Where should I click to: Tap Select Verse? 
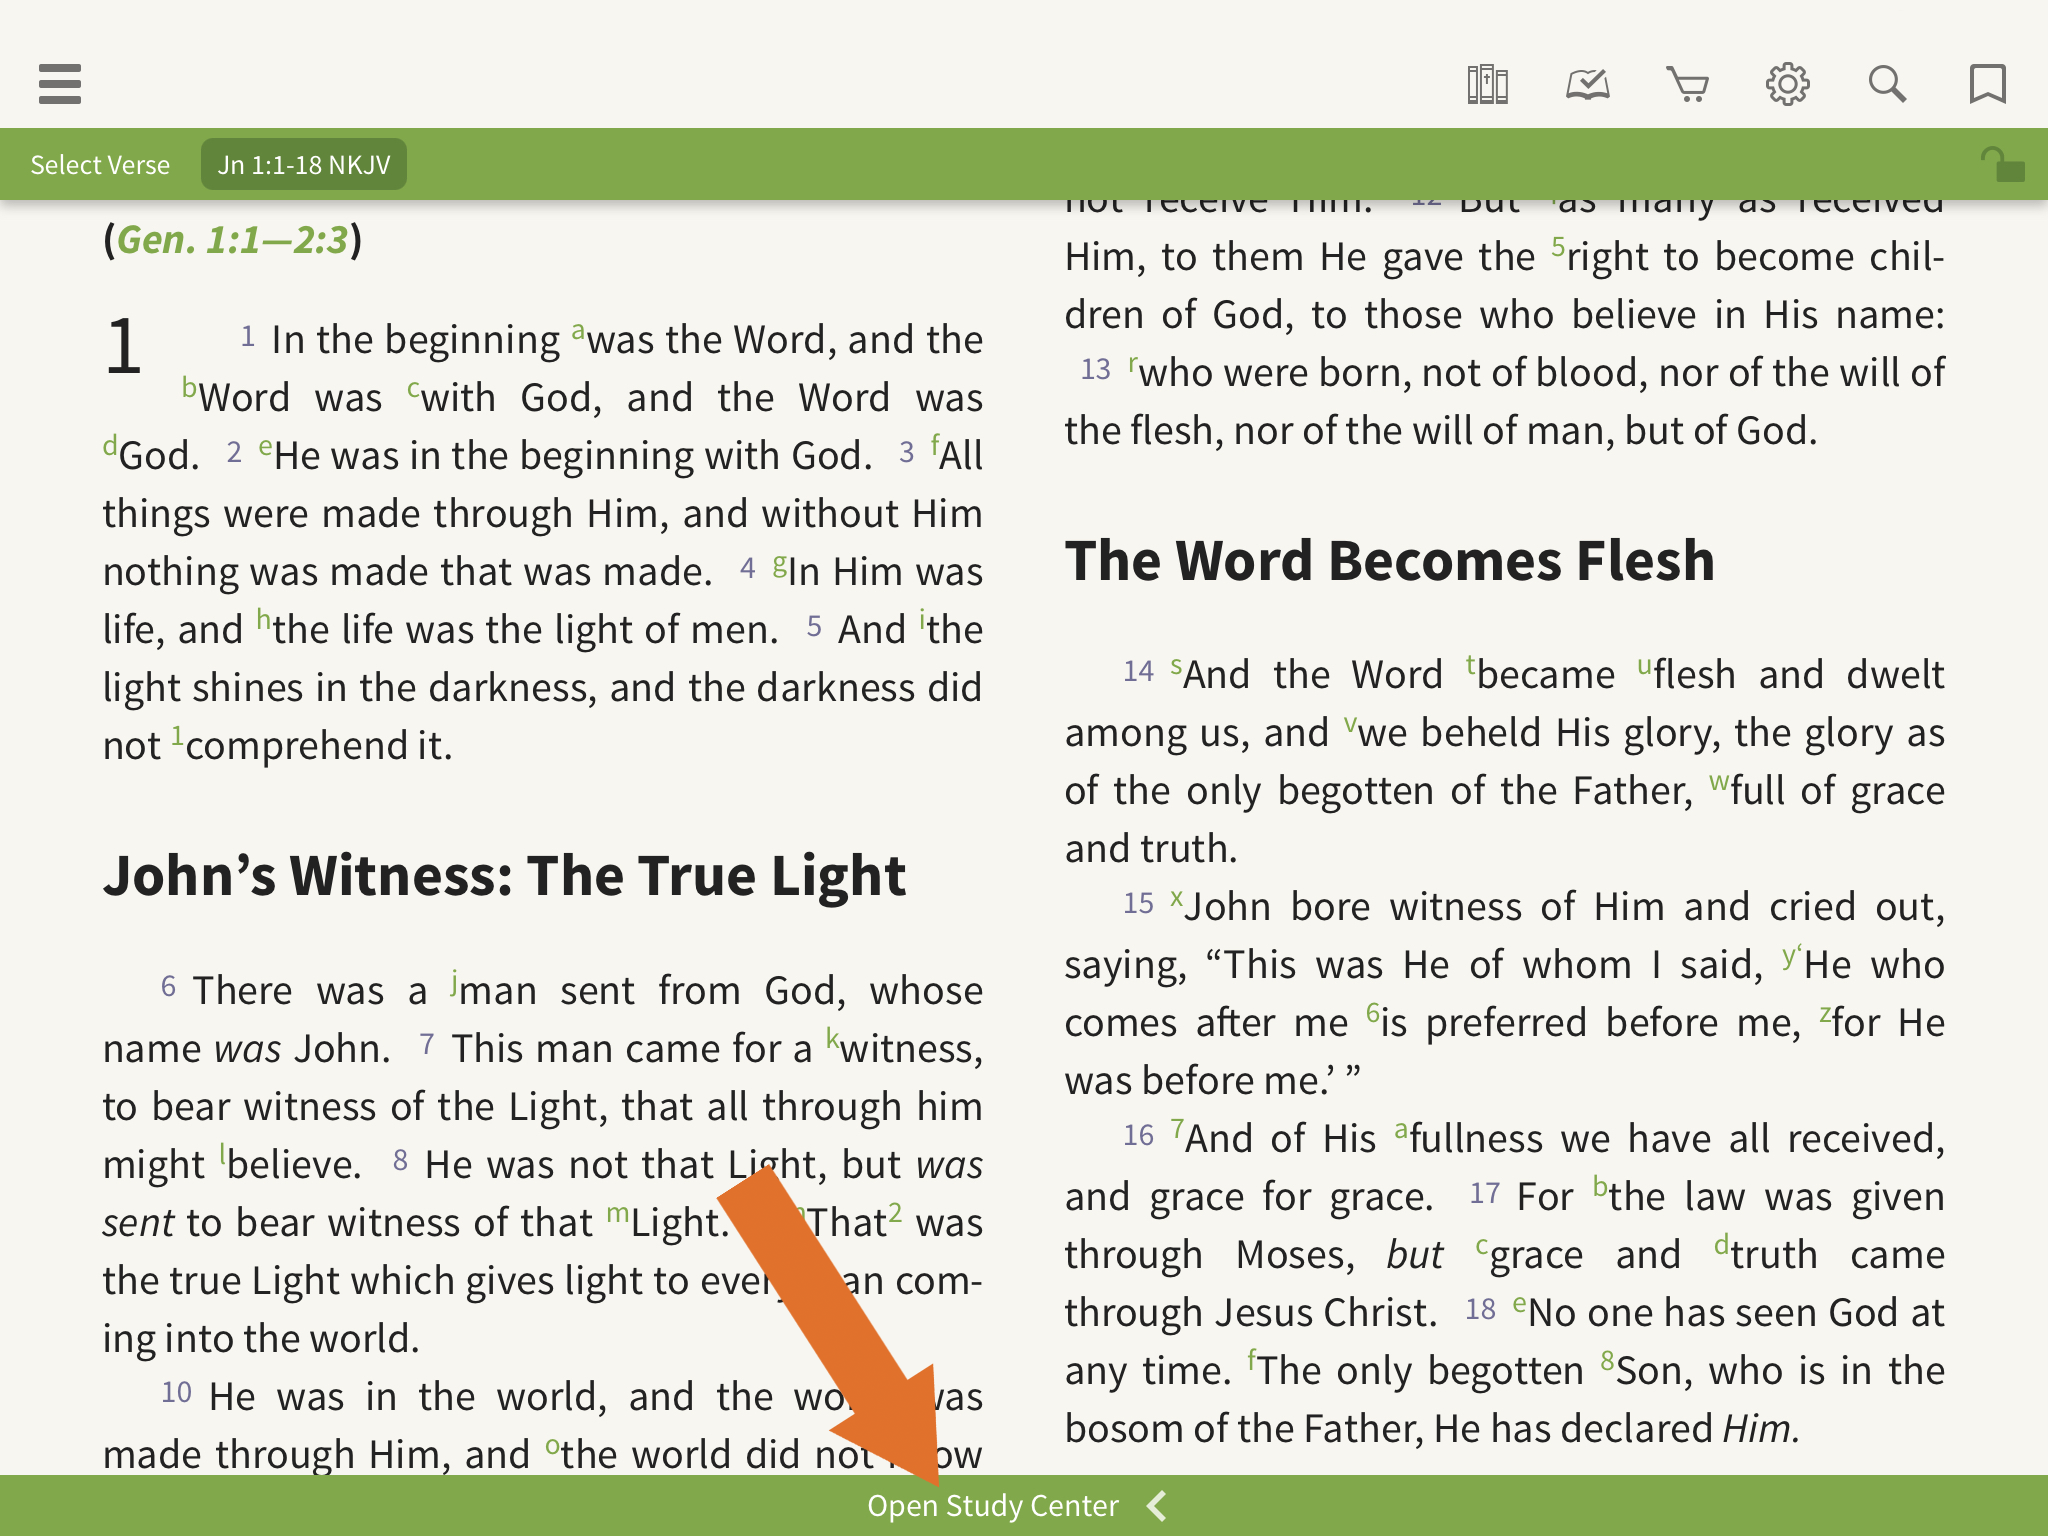pos(100,164)
